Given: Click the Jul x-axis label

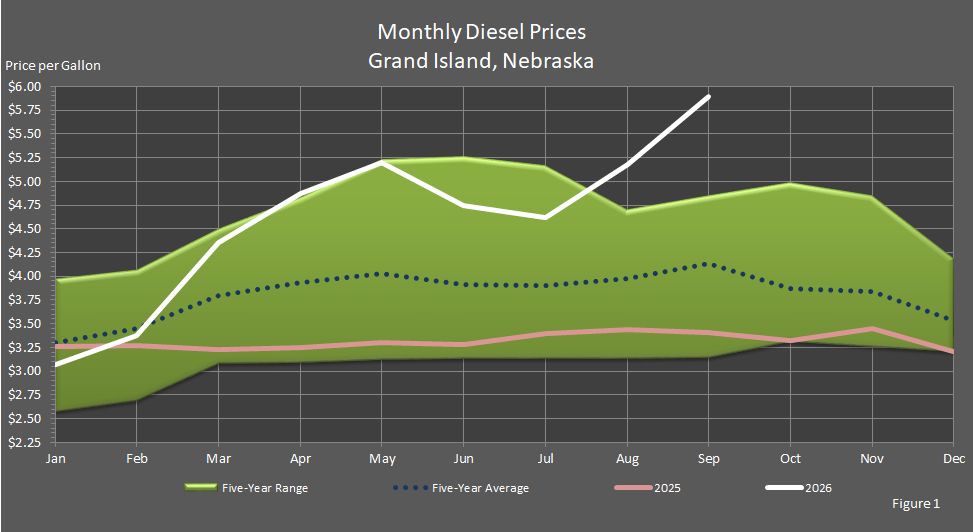Looking at the screenshot, I should click(x=545, y=459).
